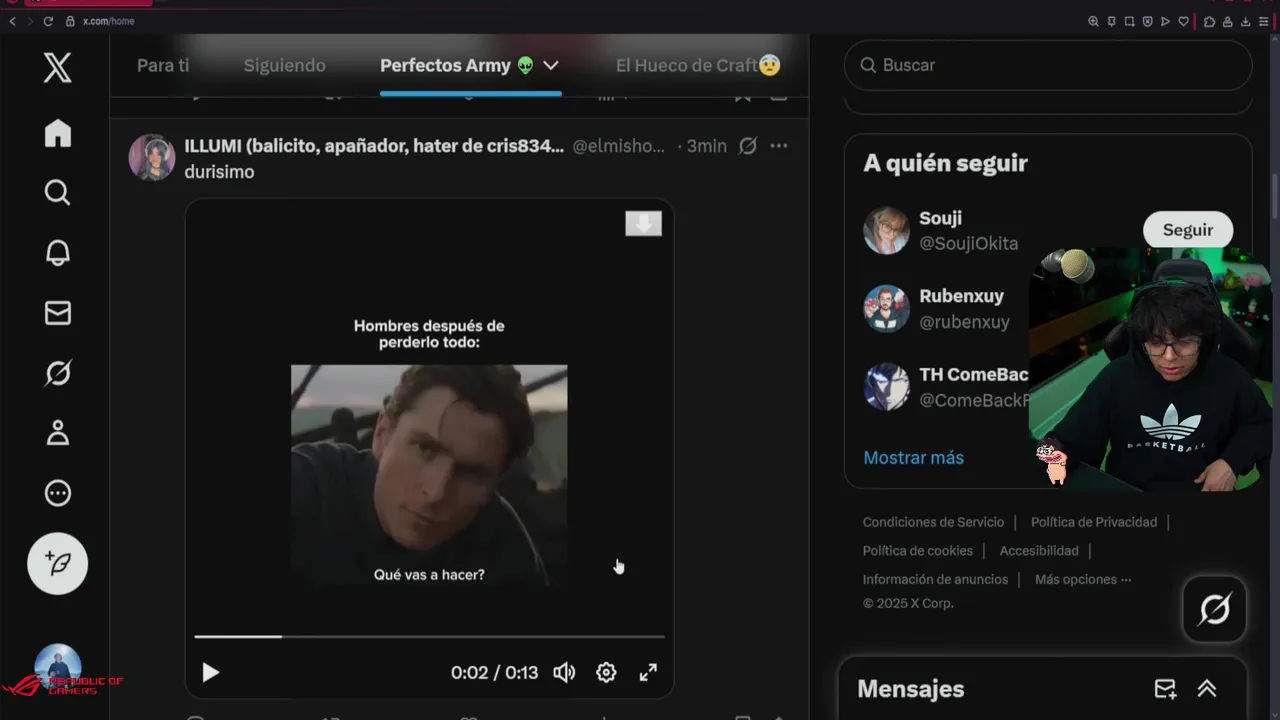Click the Seguir button for Souji
This screenshot has width=1280, height=720.
pos(1188,230)
